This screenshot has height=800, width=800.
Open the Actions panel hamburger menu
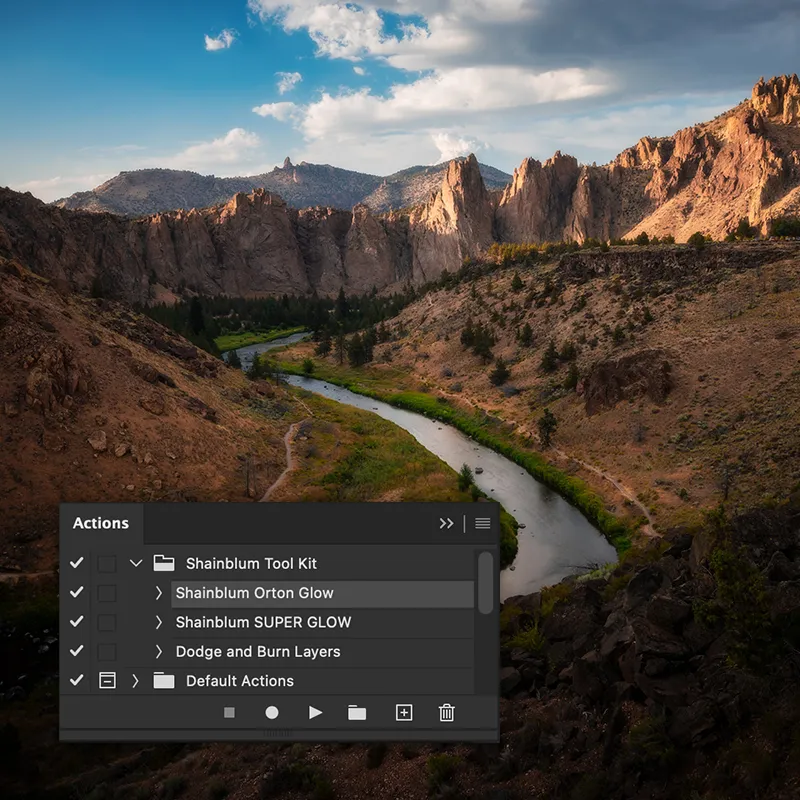[483, 523]
